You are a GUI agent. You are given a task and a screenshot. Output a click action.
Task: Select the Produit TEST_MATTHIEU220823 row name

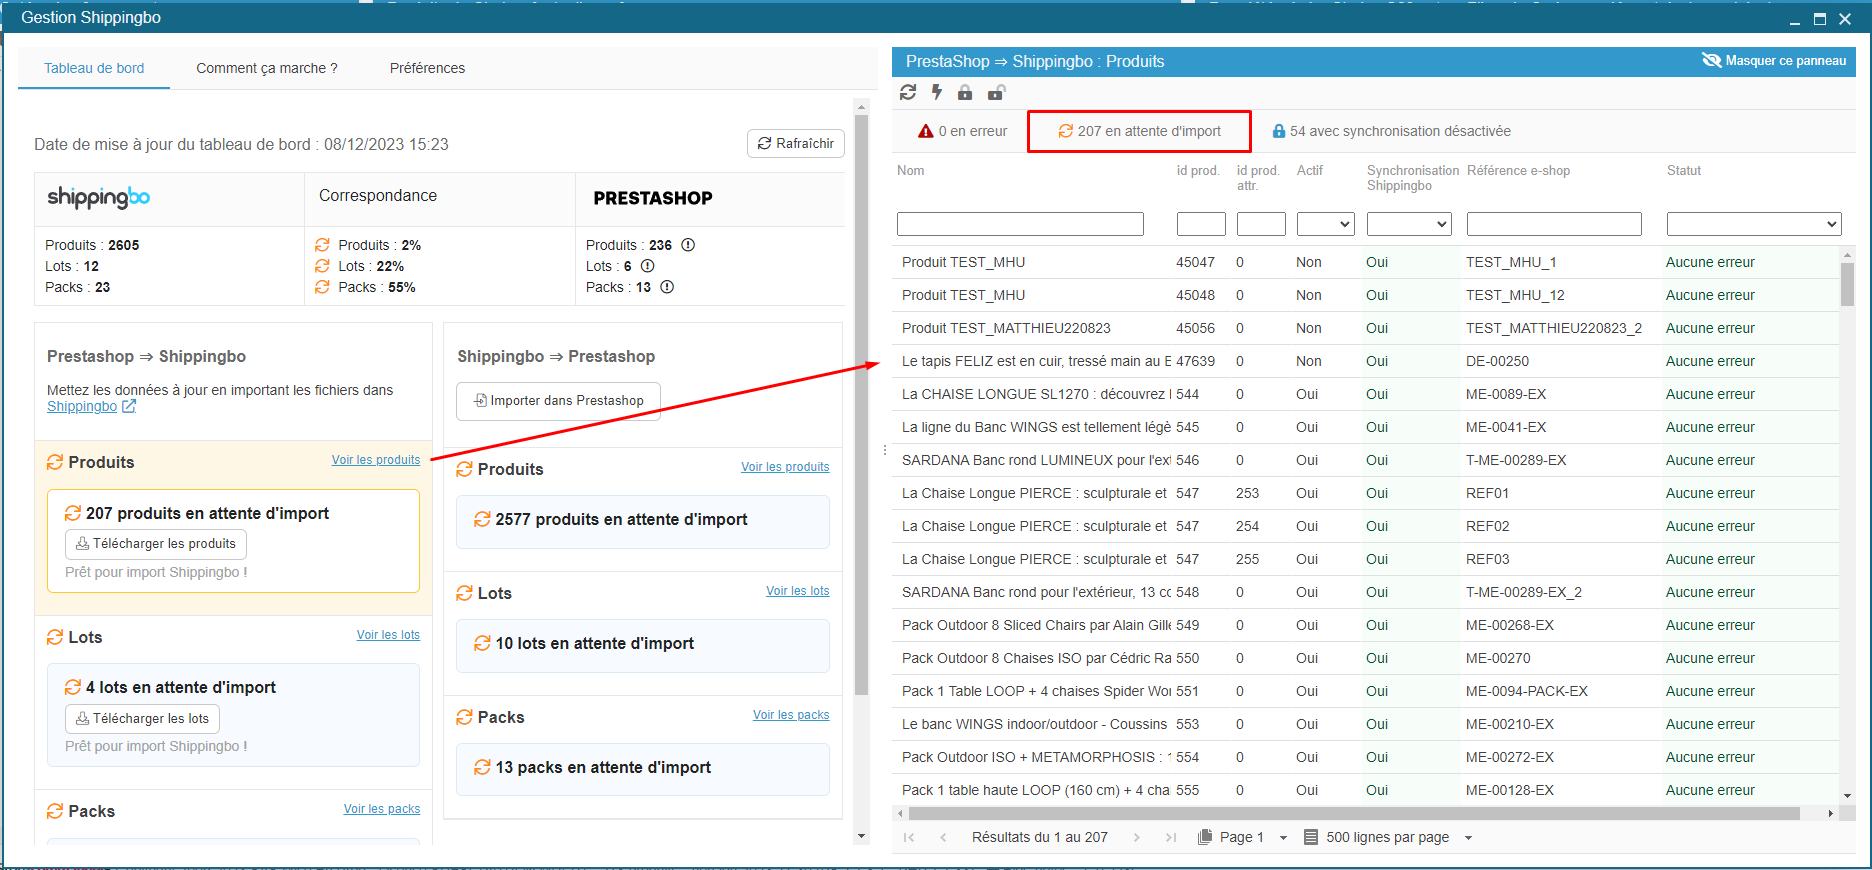1006,328
